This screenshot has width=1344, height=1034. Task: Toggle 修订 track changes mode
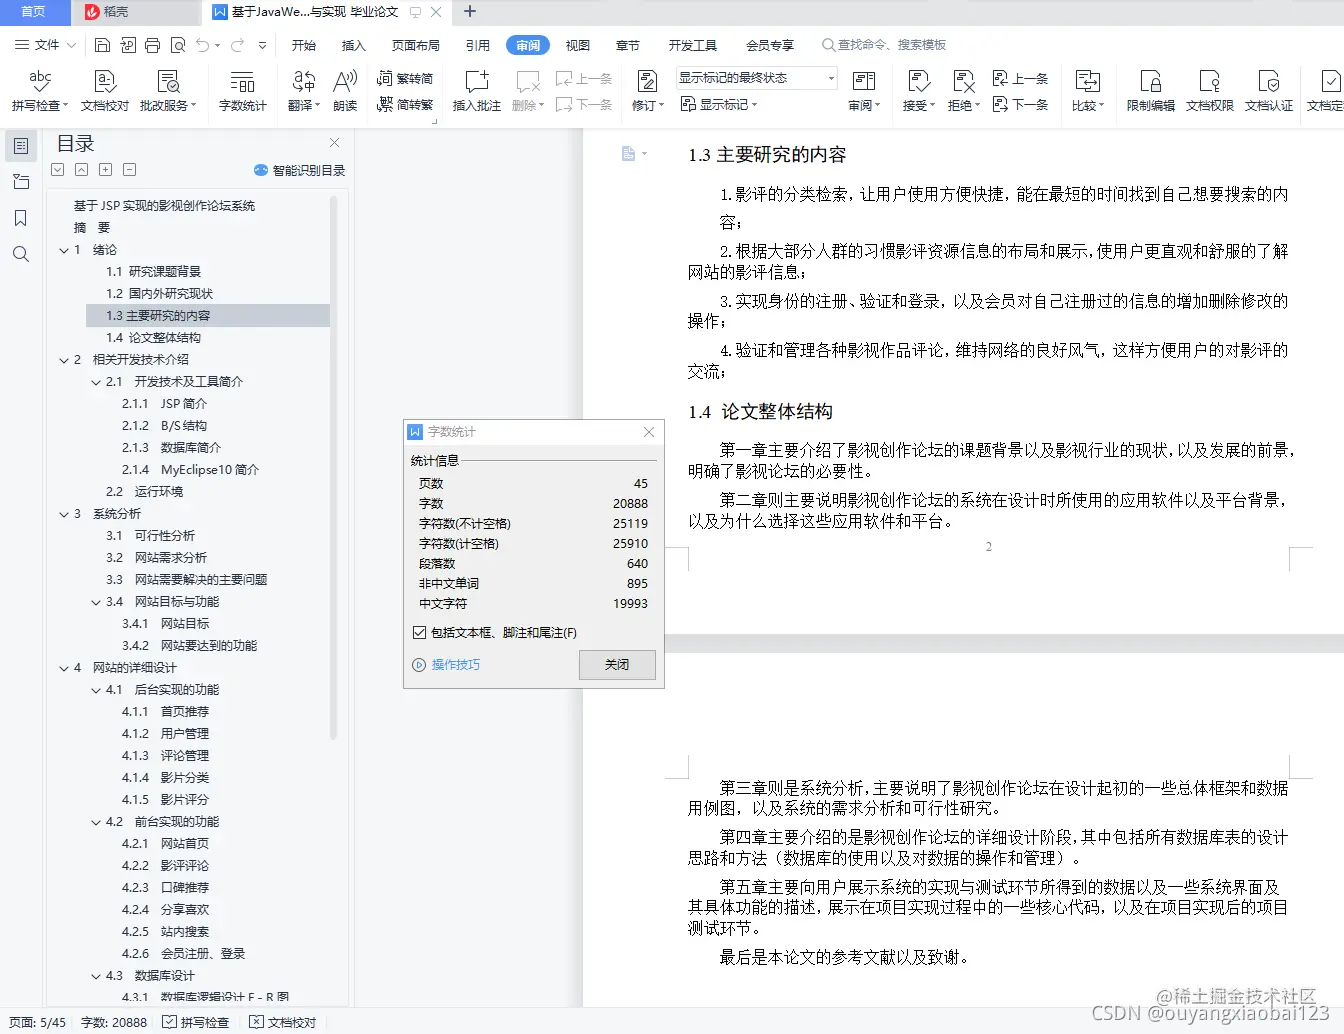click(646, 88)
